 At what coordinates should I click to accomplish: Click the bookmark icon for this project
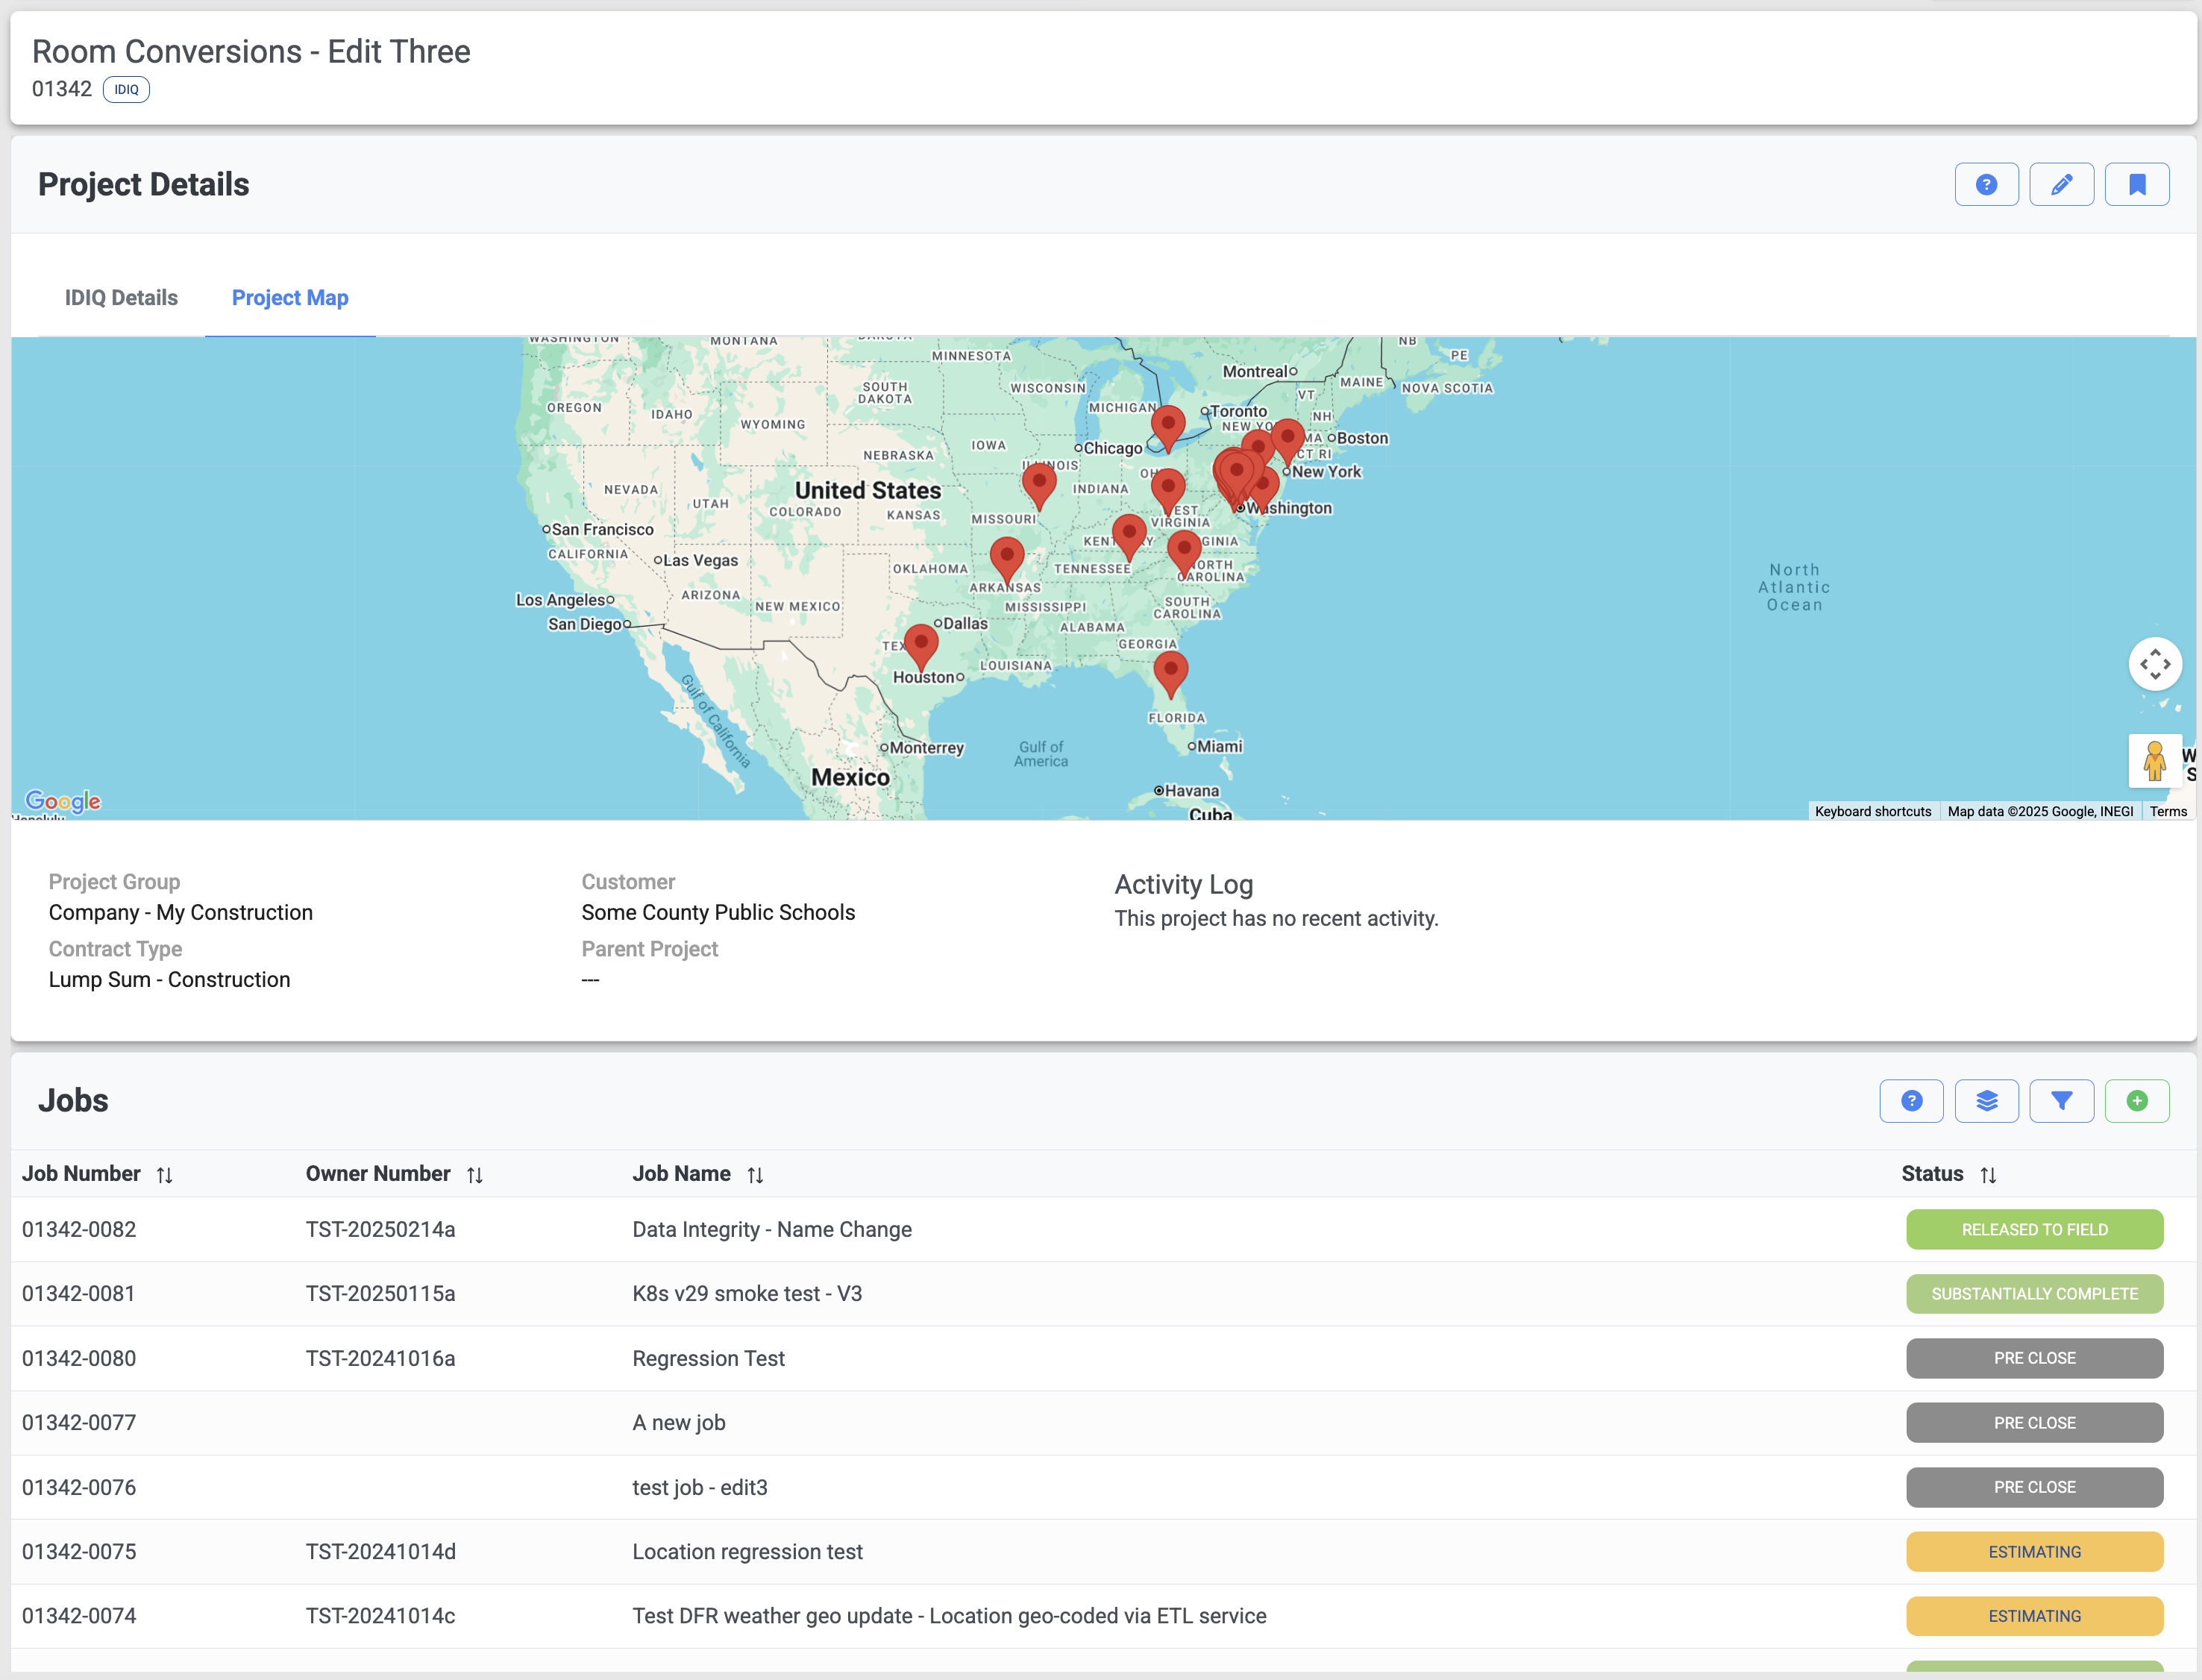coord(2137,184)
